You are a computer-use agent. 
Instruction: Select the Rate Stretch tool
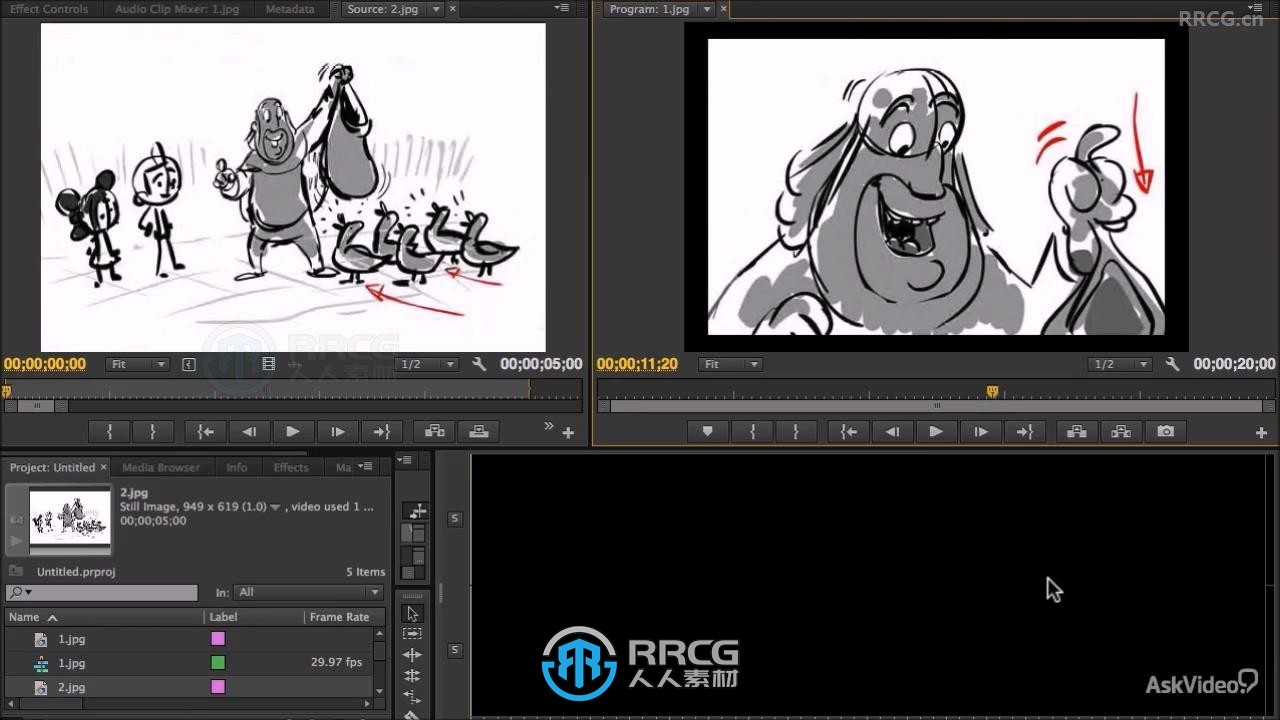pos(413,697)
